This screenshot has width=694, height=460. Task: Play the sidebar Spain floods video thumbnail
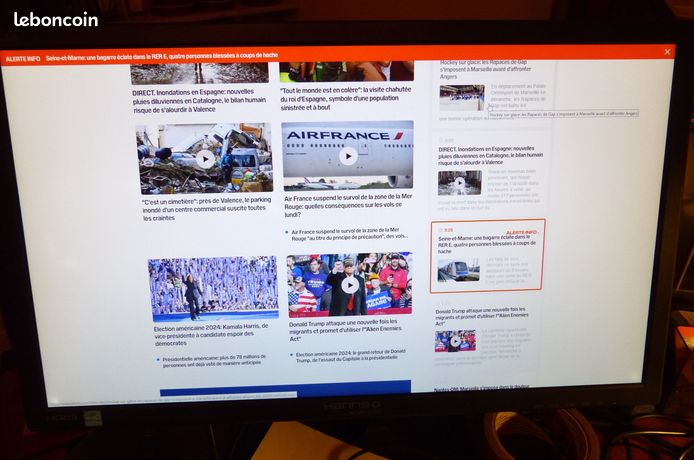point(459,182)
